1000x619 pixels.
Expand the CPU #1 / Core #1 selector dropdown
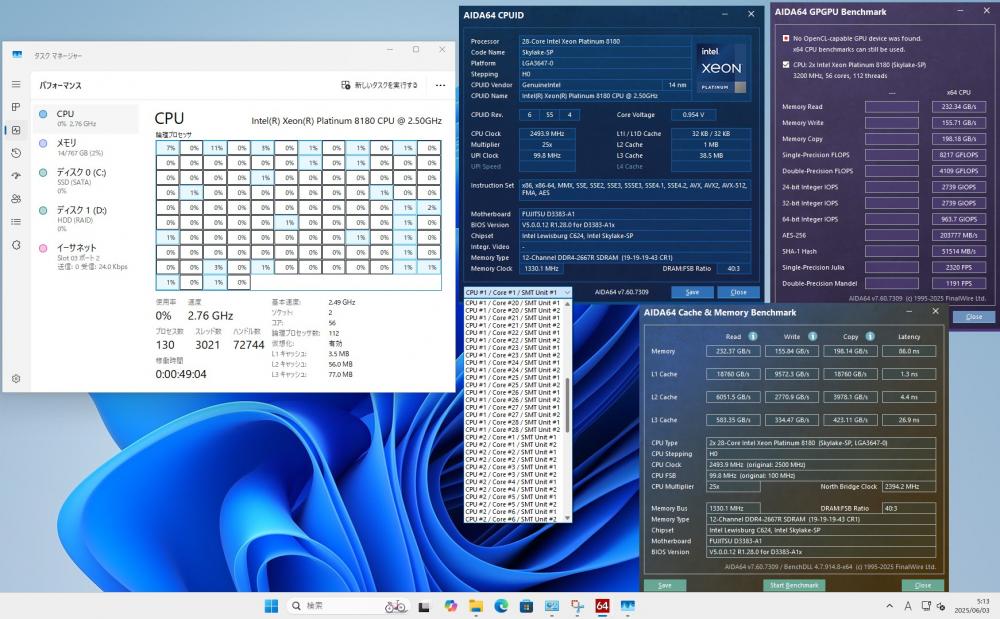point(518,293)
